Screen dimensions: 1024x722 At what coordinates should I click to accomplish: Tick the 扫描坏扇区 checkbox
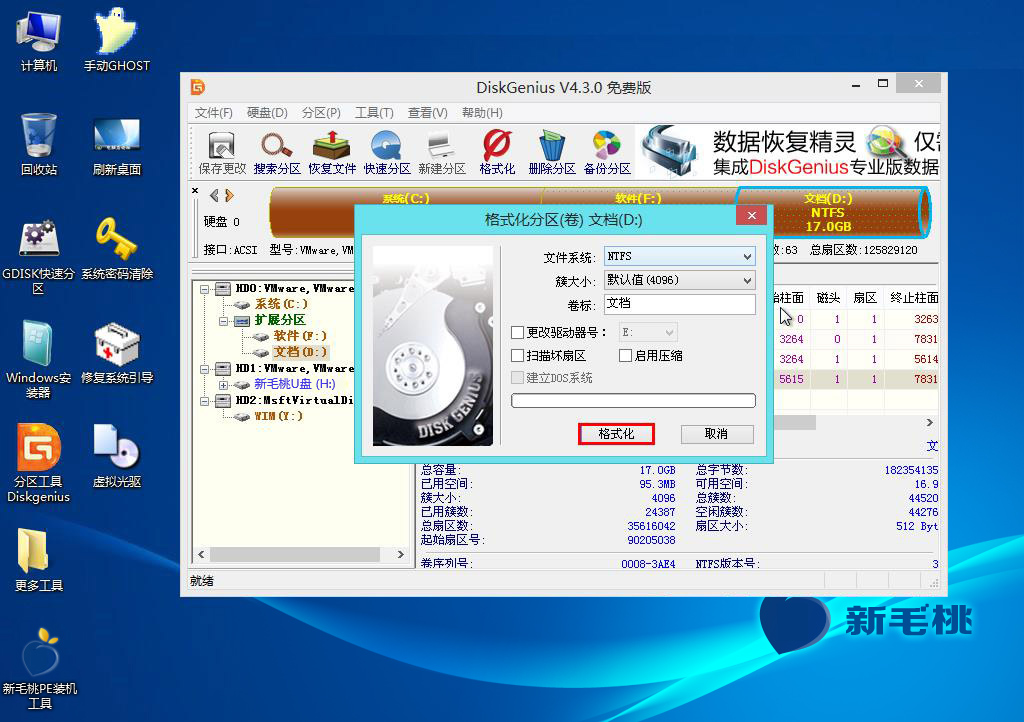(x=517, y=356)
